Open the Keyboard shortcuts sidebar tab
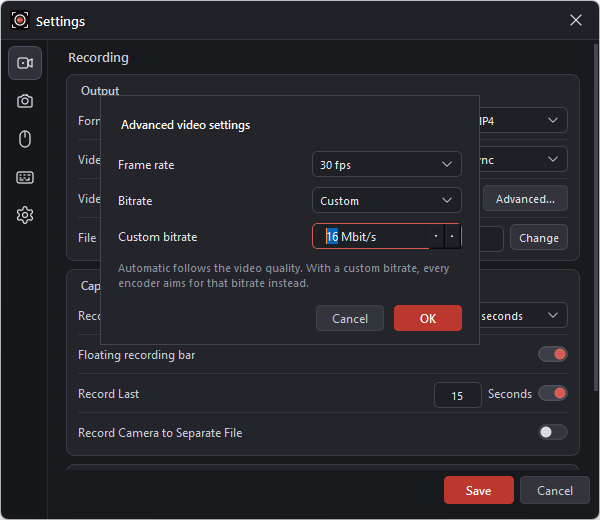 pyautogui.click(x=25, y=177)
